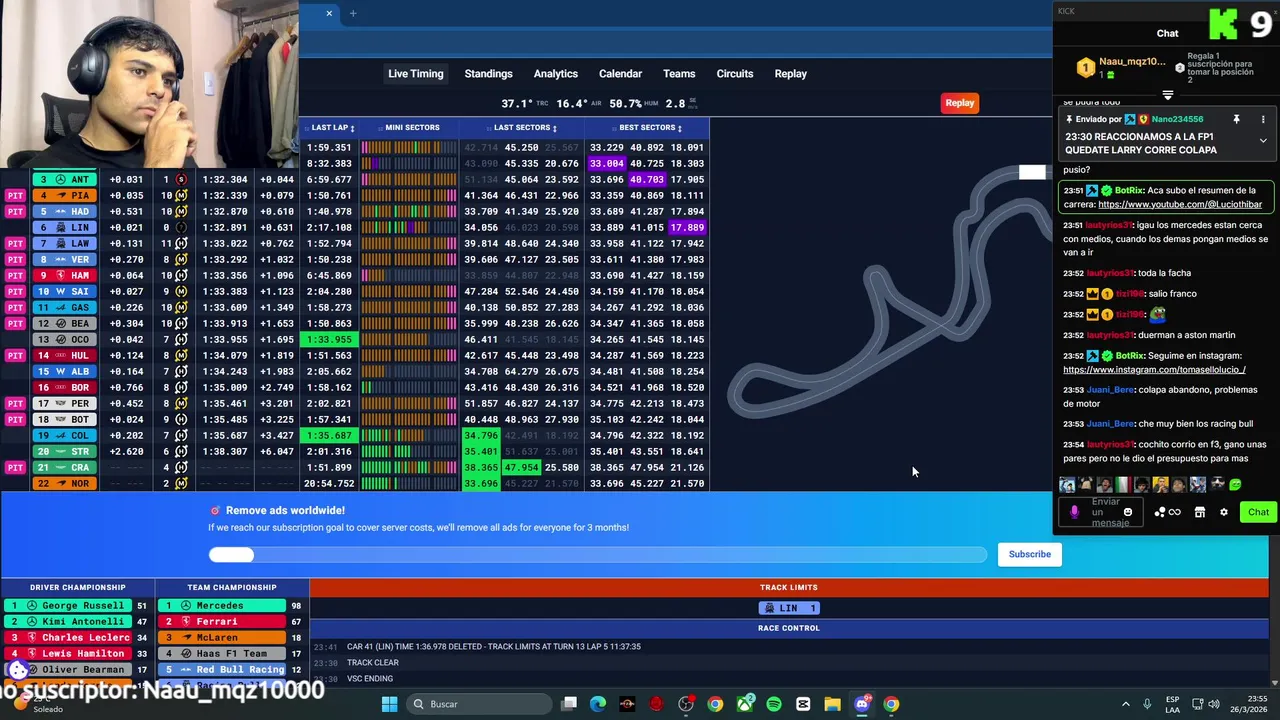This screenshot has width=1280, height=720.
Task: Sort by the Best Sectors column header
Action: [x=649, y=127]
